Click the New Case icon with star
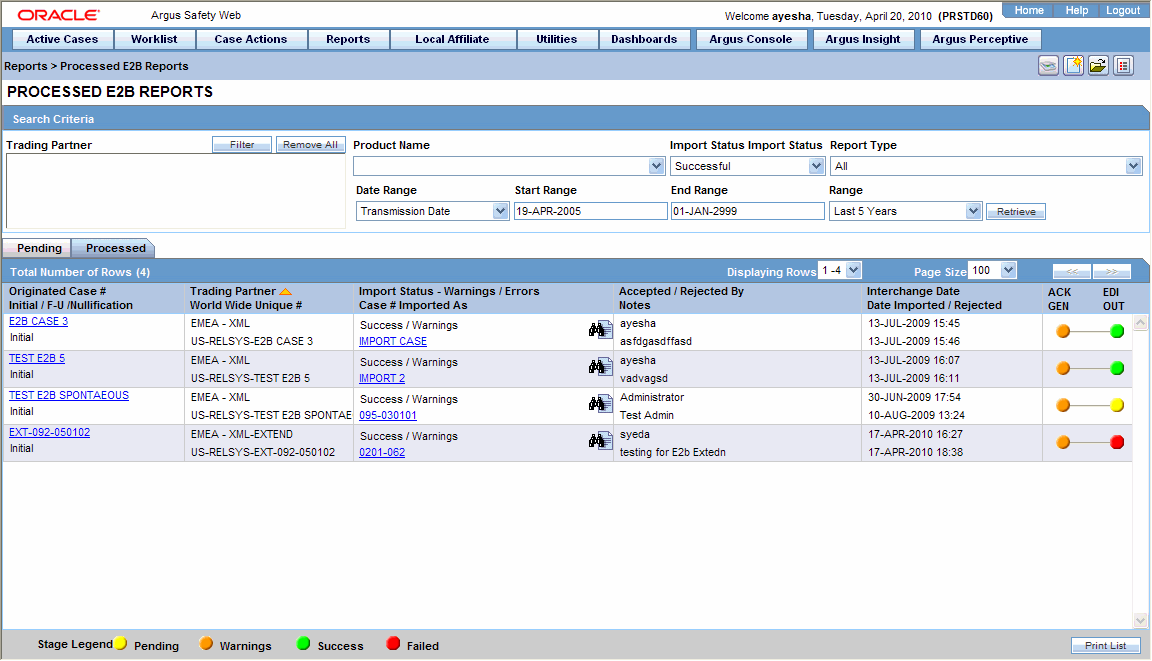The image size is (1152, 661). point(1073,66)
